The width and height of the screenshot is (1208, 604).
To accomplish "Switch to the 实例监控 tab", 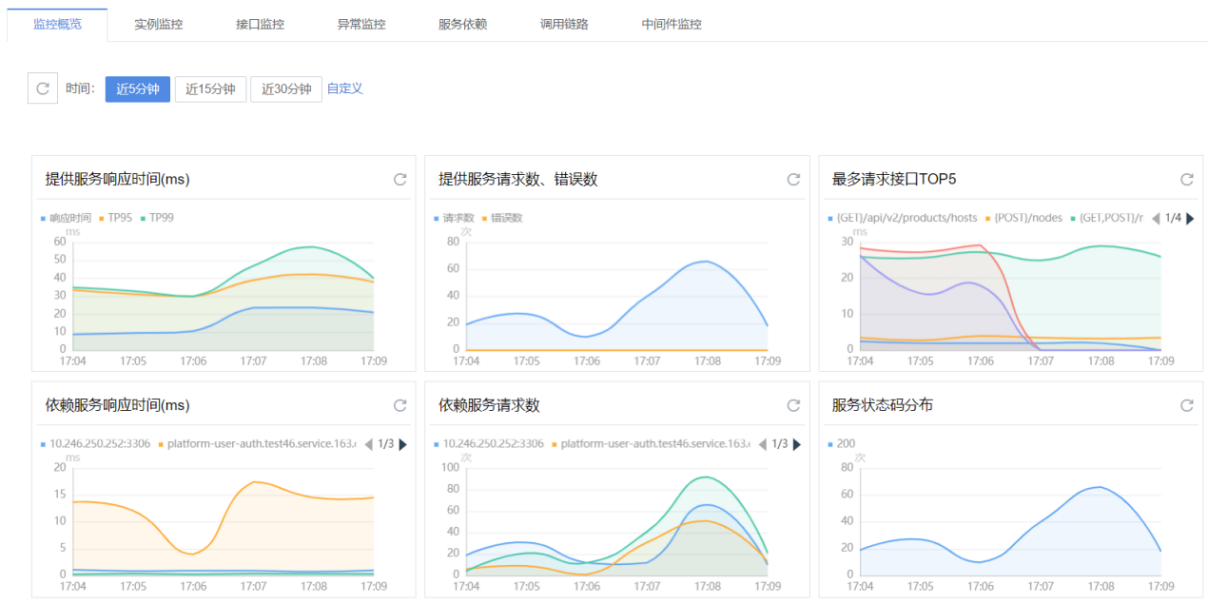I will [158, 24].
